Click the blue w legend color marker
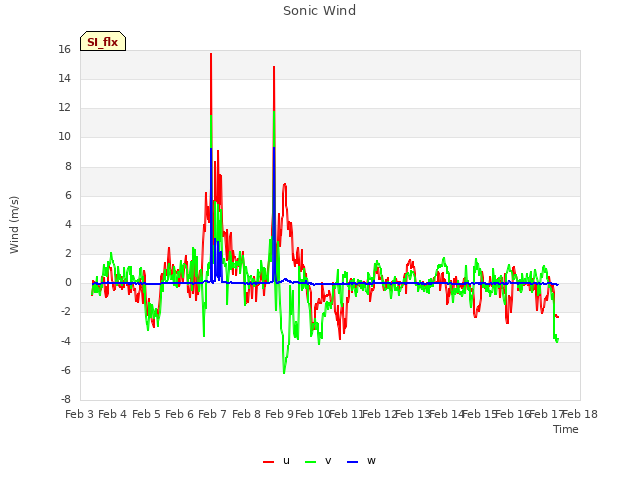Viewport: 640px width, 480px height. (352, 462)
